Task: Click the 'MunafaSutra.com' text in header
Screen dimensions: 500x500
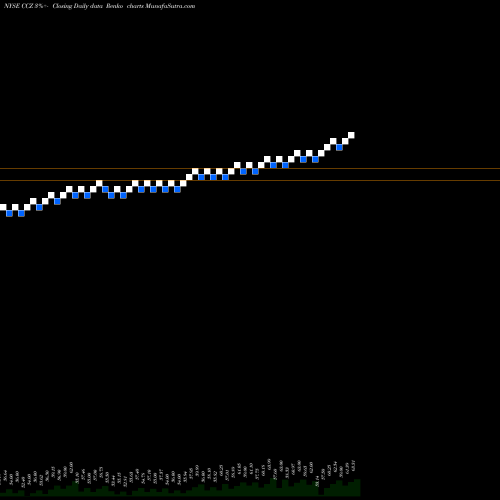Action: (170, 6)
